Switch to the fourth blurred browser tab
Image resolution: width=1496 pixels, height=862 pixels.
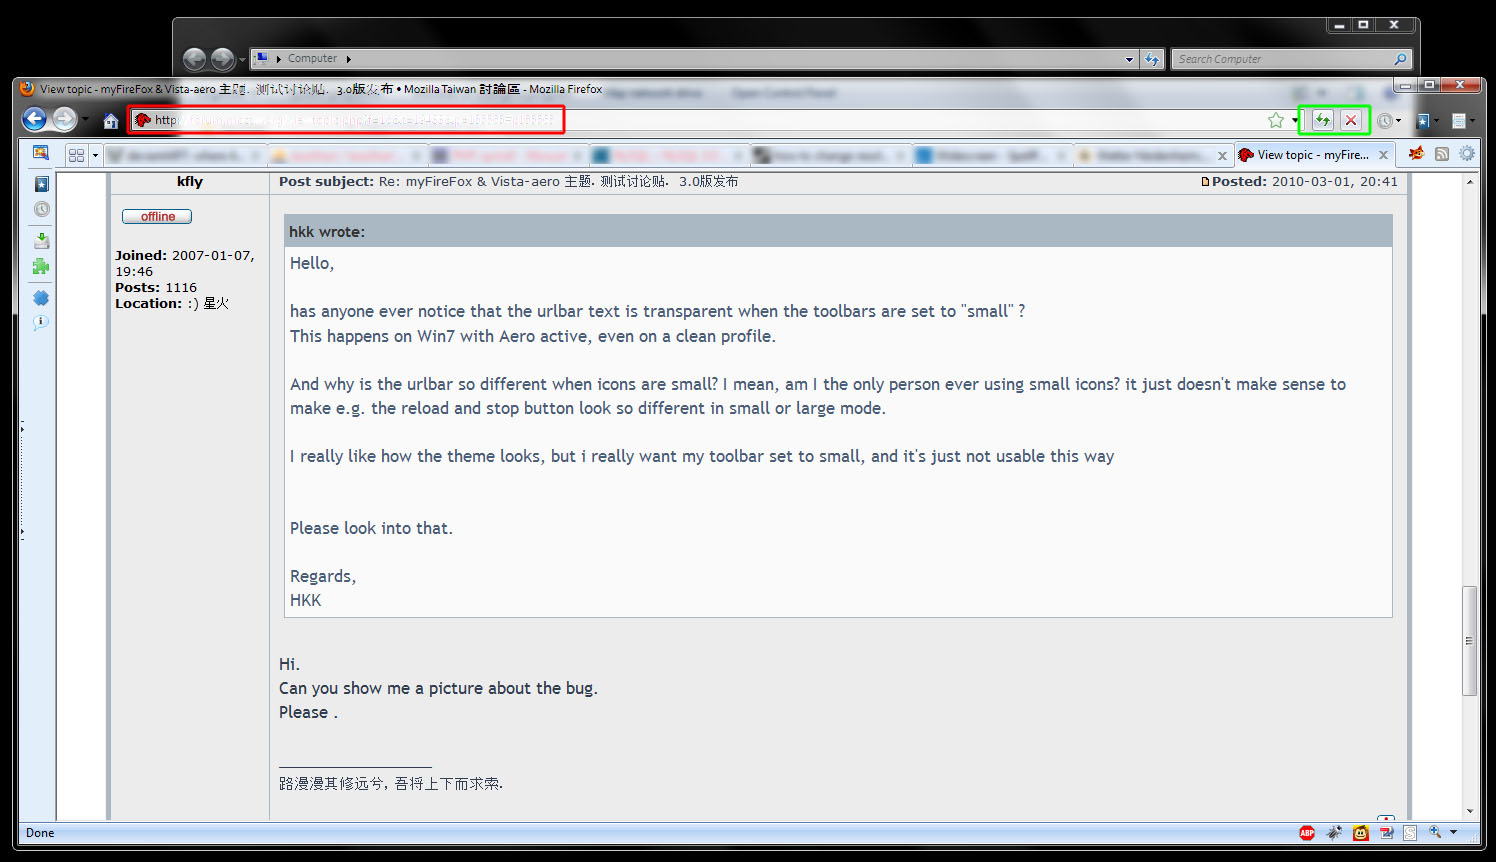(x=669, y=155)
